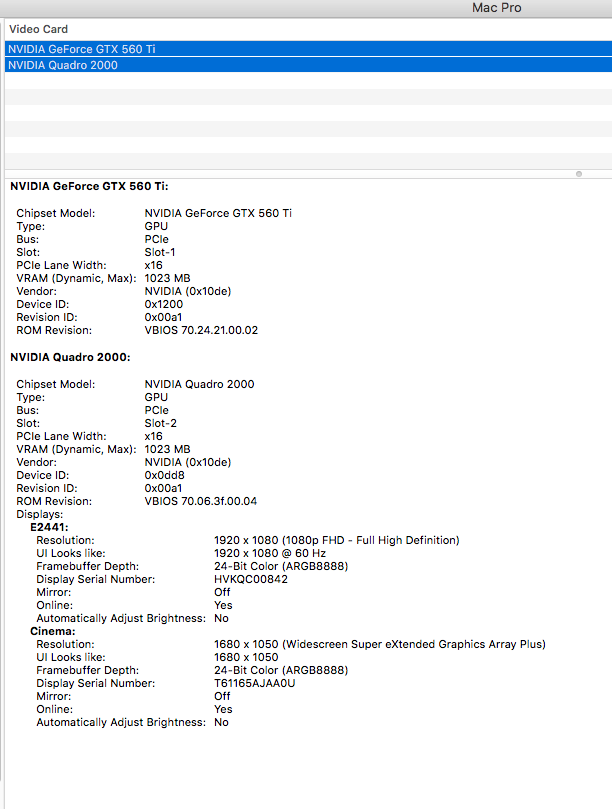Screen dimensions: 612x809
Task: Click Quadro 2000 Revision ID 0x00a1 value
Action: click(x=163, y=488)
